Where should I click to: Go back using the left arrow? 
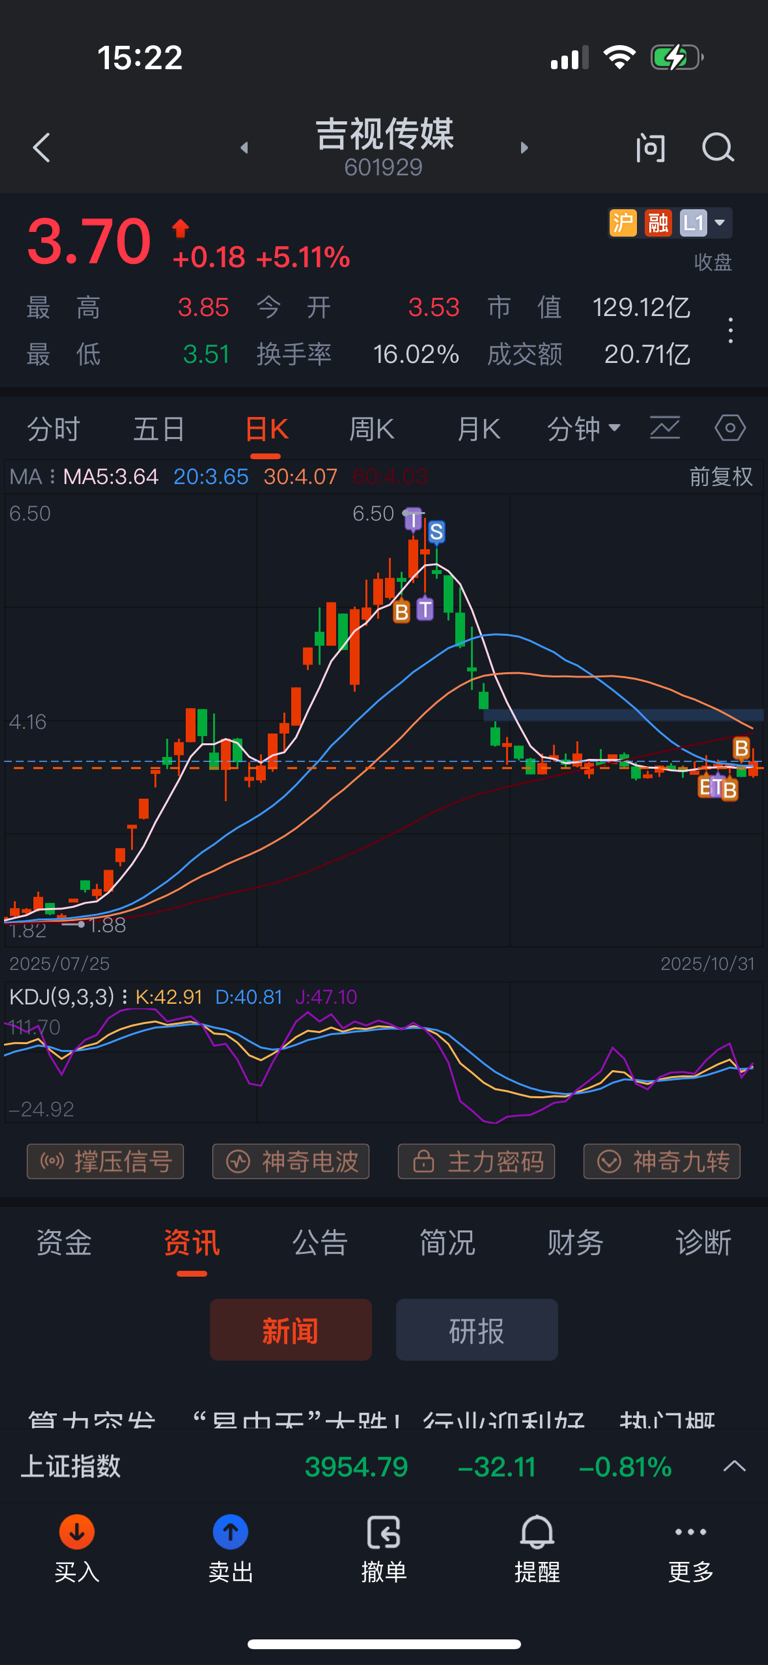(x=41, y=148)
